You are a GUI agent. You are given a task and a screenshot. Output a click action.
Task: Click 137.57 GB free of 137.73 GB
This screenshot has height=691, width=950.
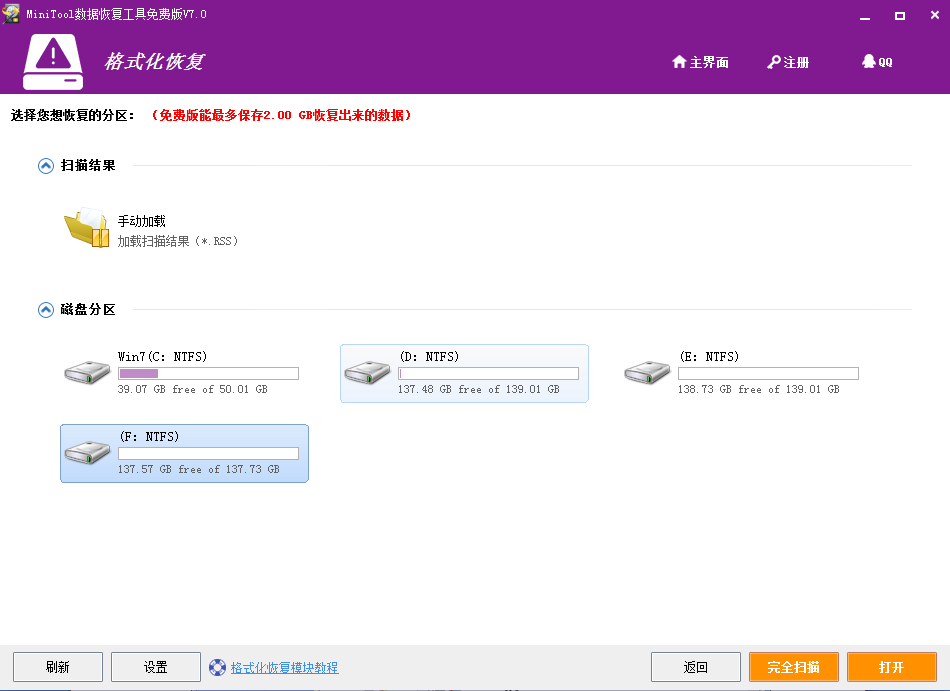pyautogui.click(x=199, y=469)
